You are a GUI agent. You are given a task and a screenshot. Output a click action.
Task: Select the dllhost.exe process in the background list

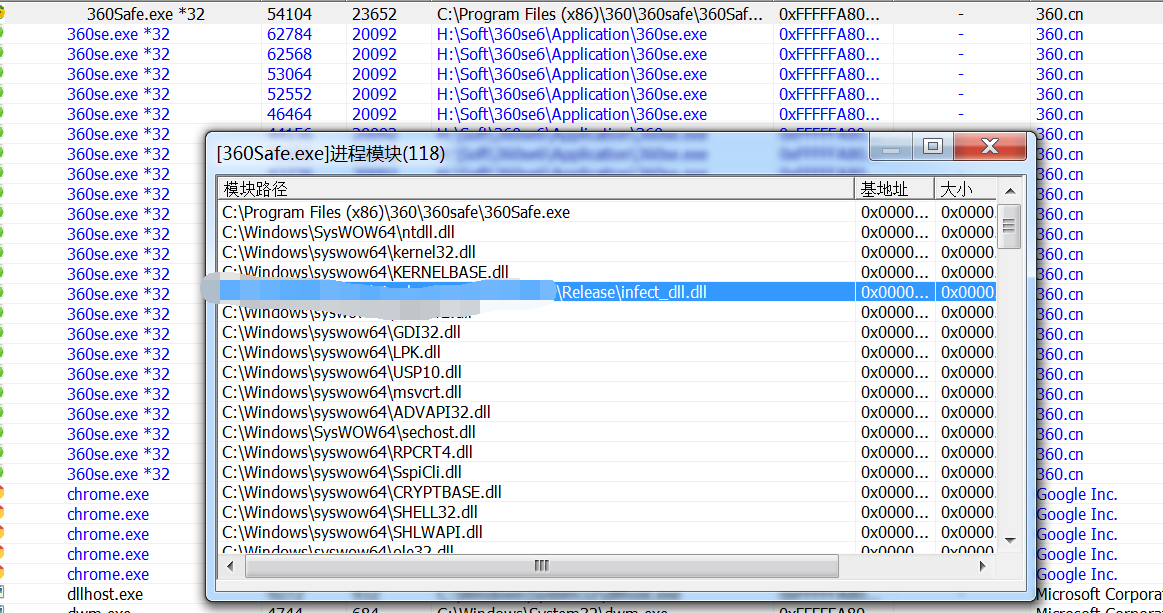pyautogui.click(x=105, y=594)
